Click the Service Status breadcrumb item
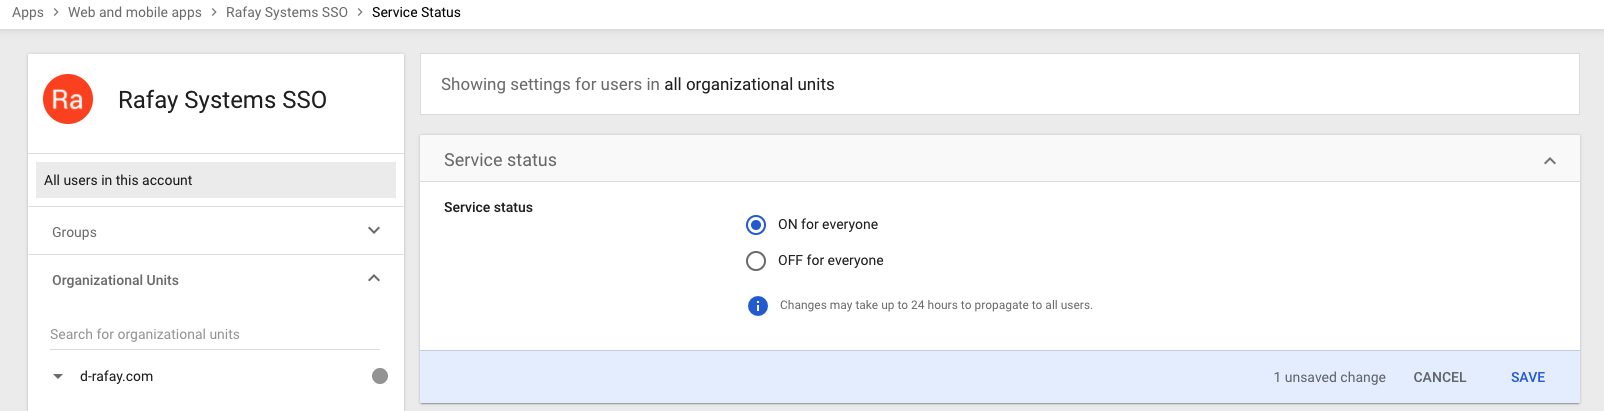 pos(416,12)
